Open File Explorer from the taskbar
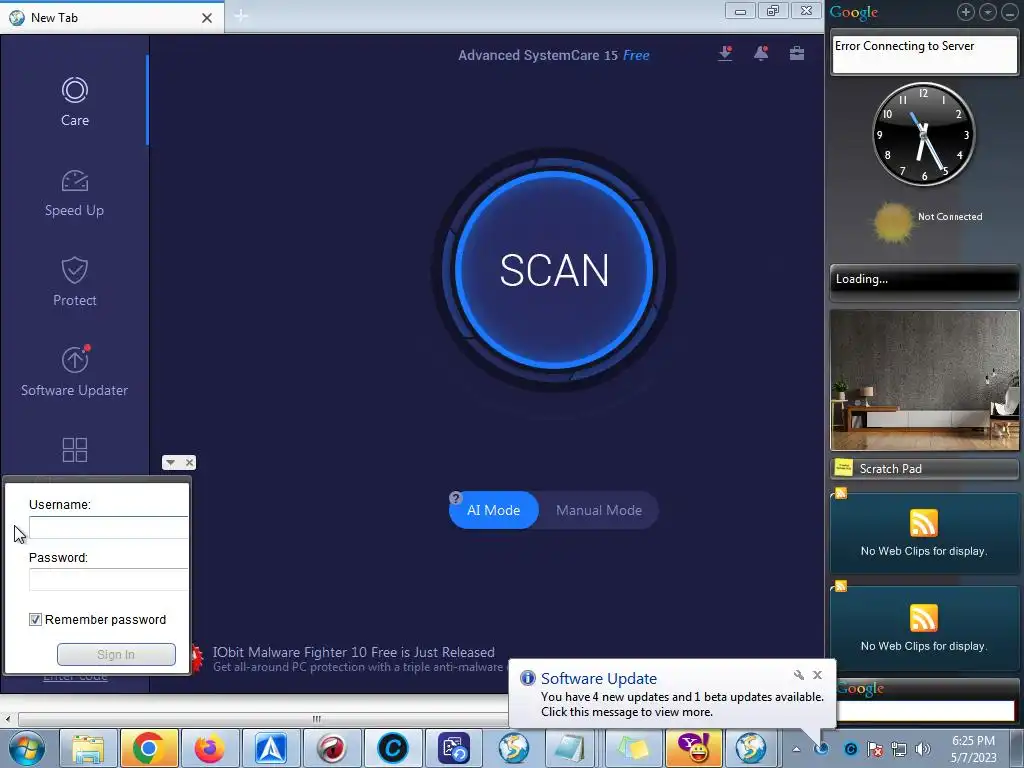Image resolution: width=1024 pixels, height=768 pixels. (x=88, y=748)
